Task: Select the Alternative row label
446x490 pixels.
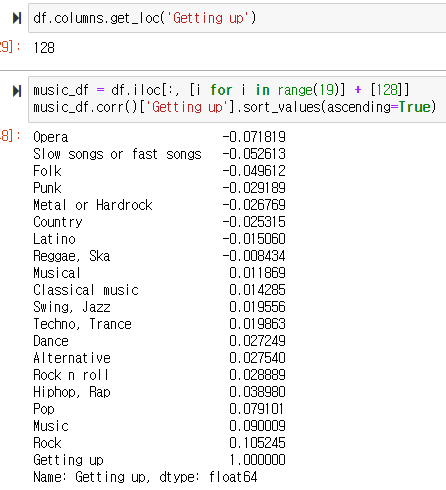Action: pos(72,358)
